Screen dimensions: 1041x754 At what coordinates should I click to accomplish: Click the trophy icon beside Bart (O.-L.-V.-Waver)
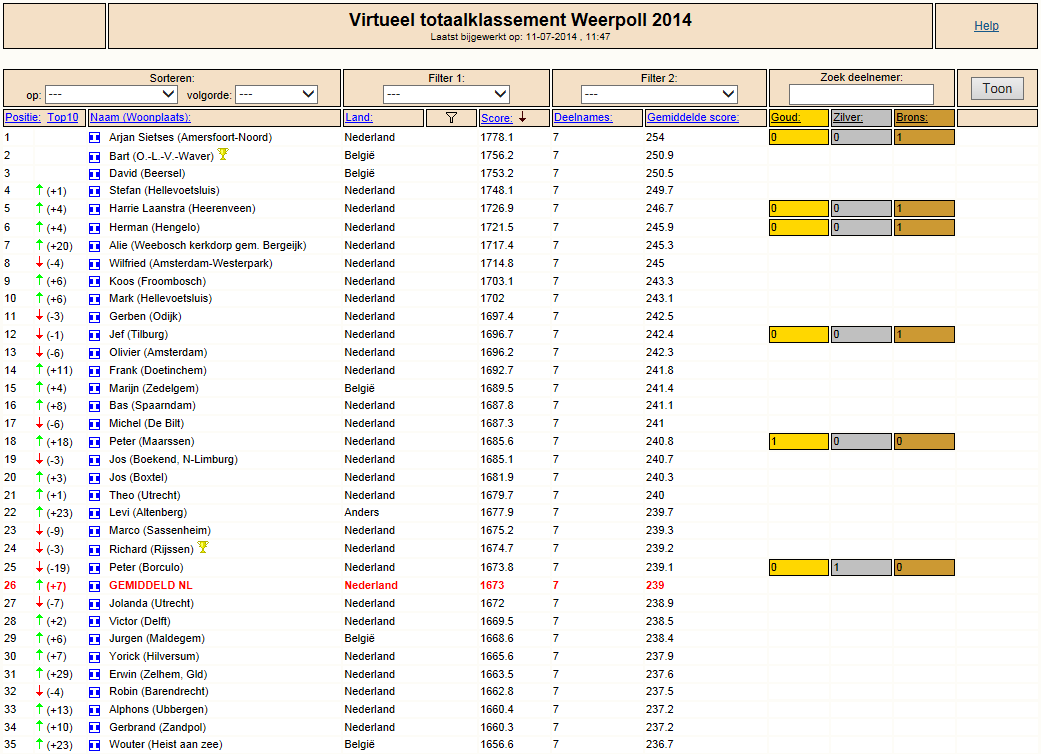coord(223,155)
